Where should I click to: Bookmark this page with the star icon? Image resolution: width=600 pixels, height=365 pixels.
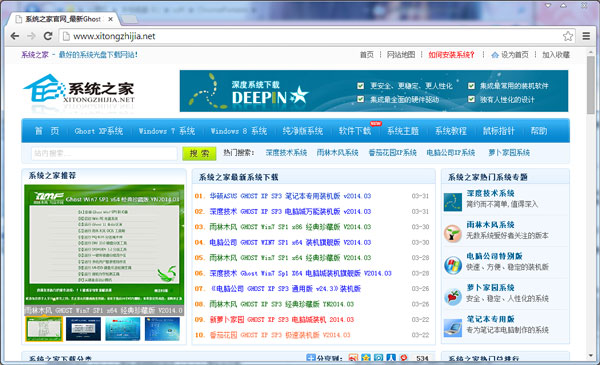(x=568, y=36)
